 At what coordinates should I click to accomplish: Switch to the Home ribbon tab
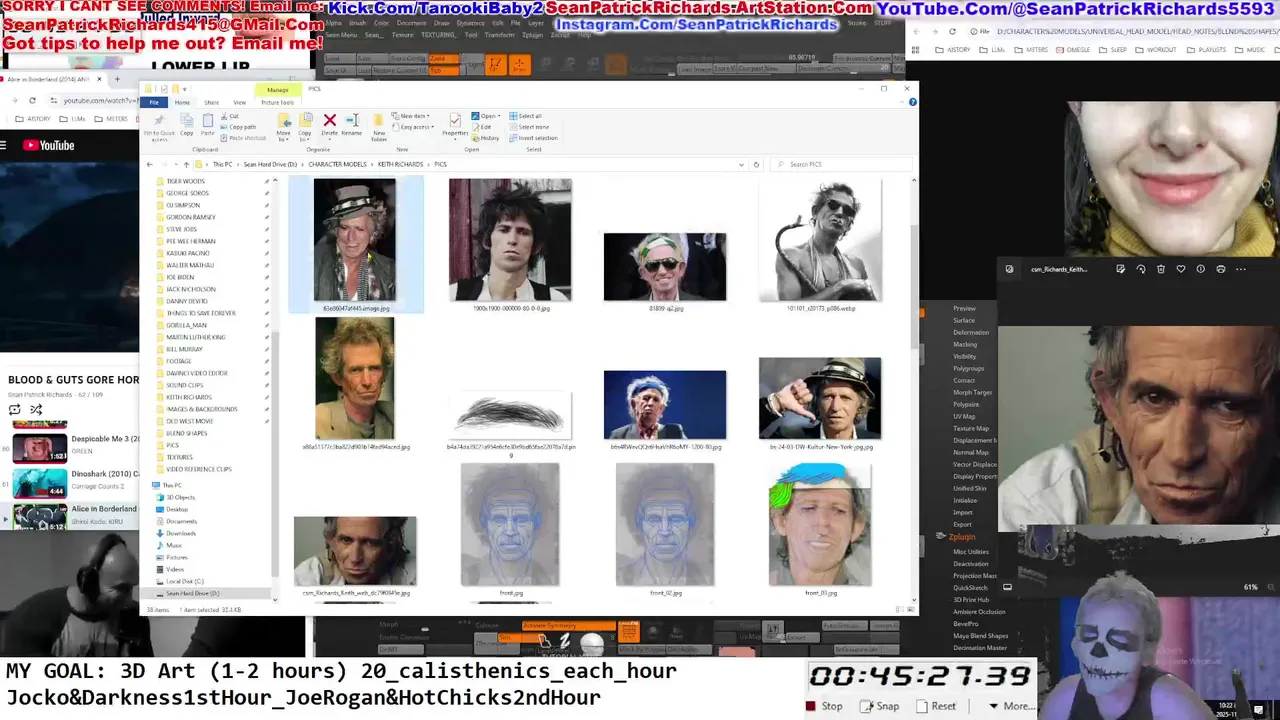182,102
